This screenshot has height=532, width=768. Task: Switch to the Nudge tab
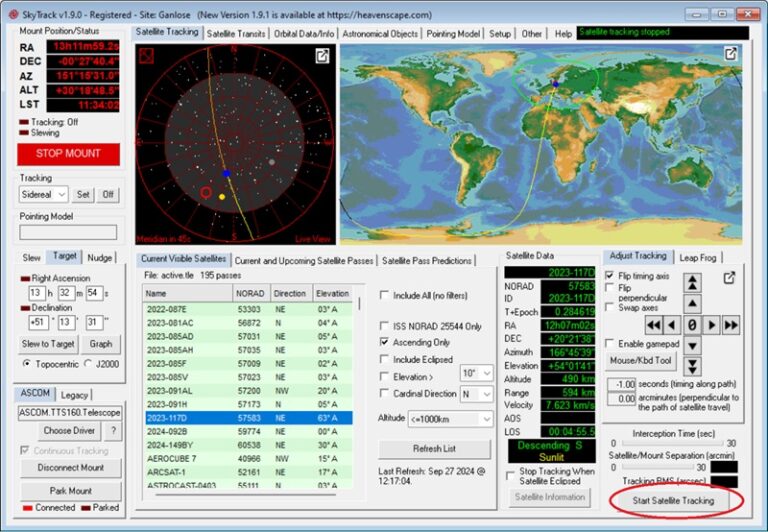[99, 258]
